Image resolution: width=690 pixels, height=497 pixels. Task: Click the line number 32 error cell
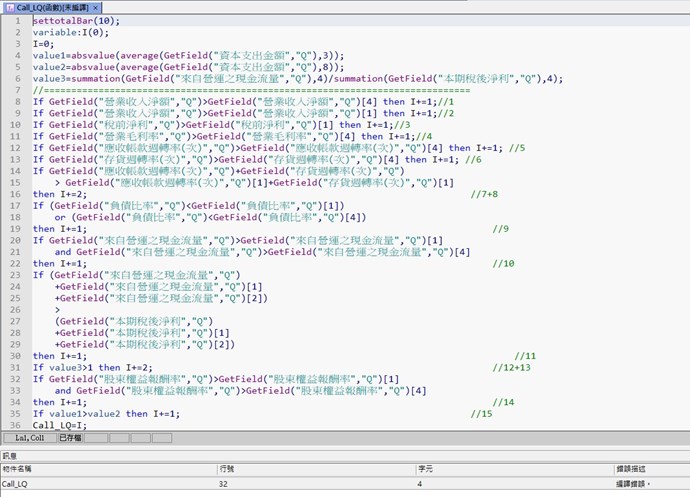223,483
